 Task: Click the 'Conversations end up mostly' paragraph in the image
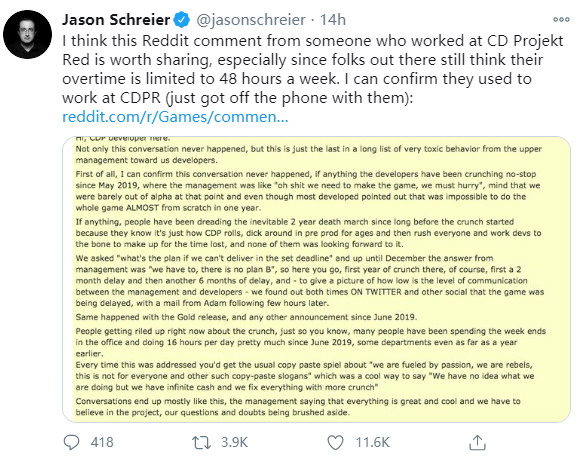(x=298, y=407)
